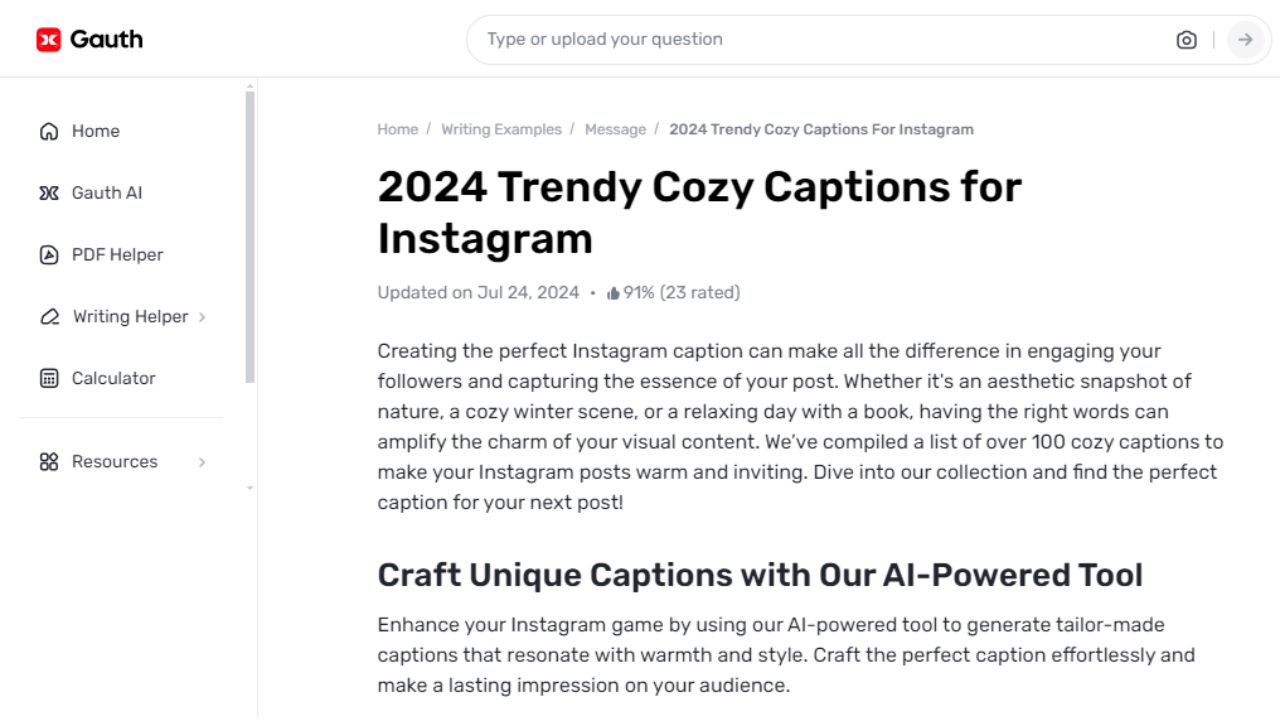Open the camera icon to upload a question

coord(1186,39)
